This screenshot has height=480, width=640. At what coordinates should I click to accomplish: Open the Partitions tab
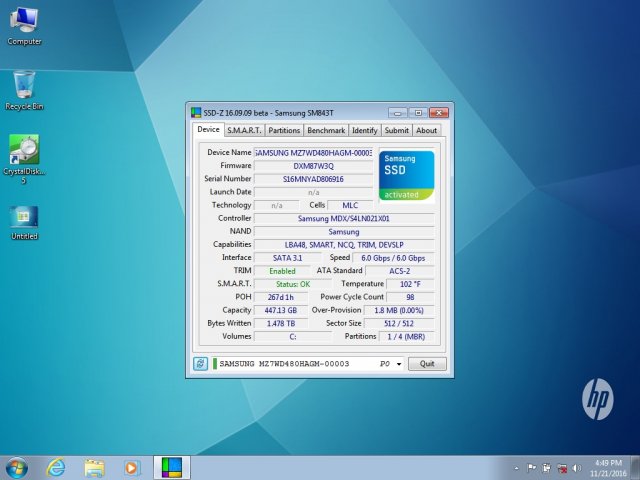pyautogui.click(x=285, y=130)
